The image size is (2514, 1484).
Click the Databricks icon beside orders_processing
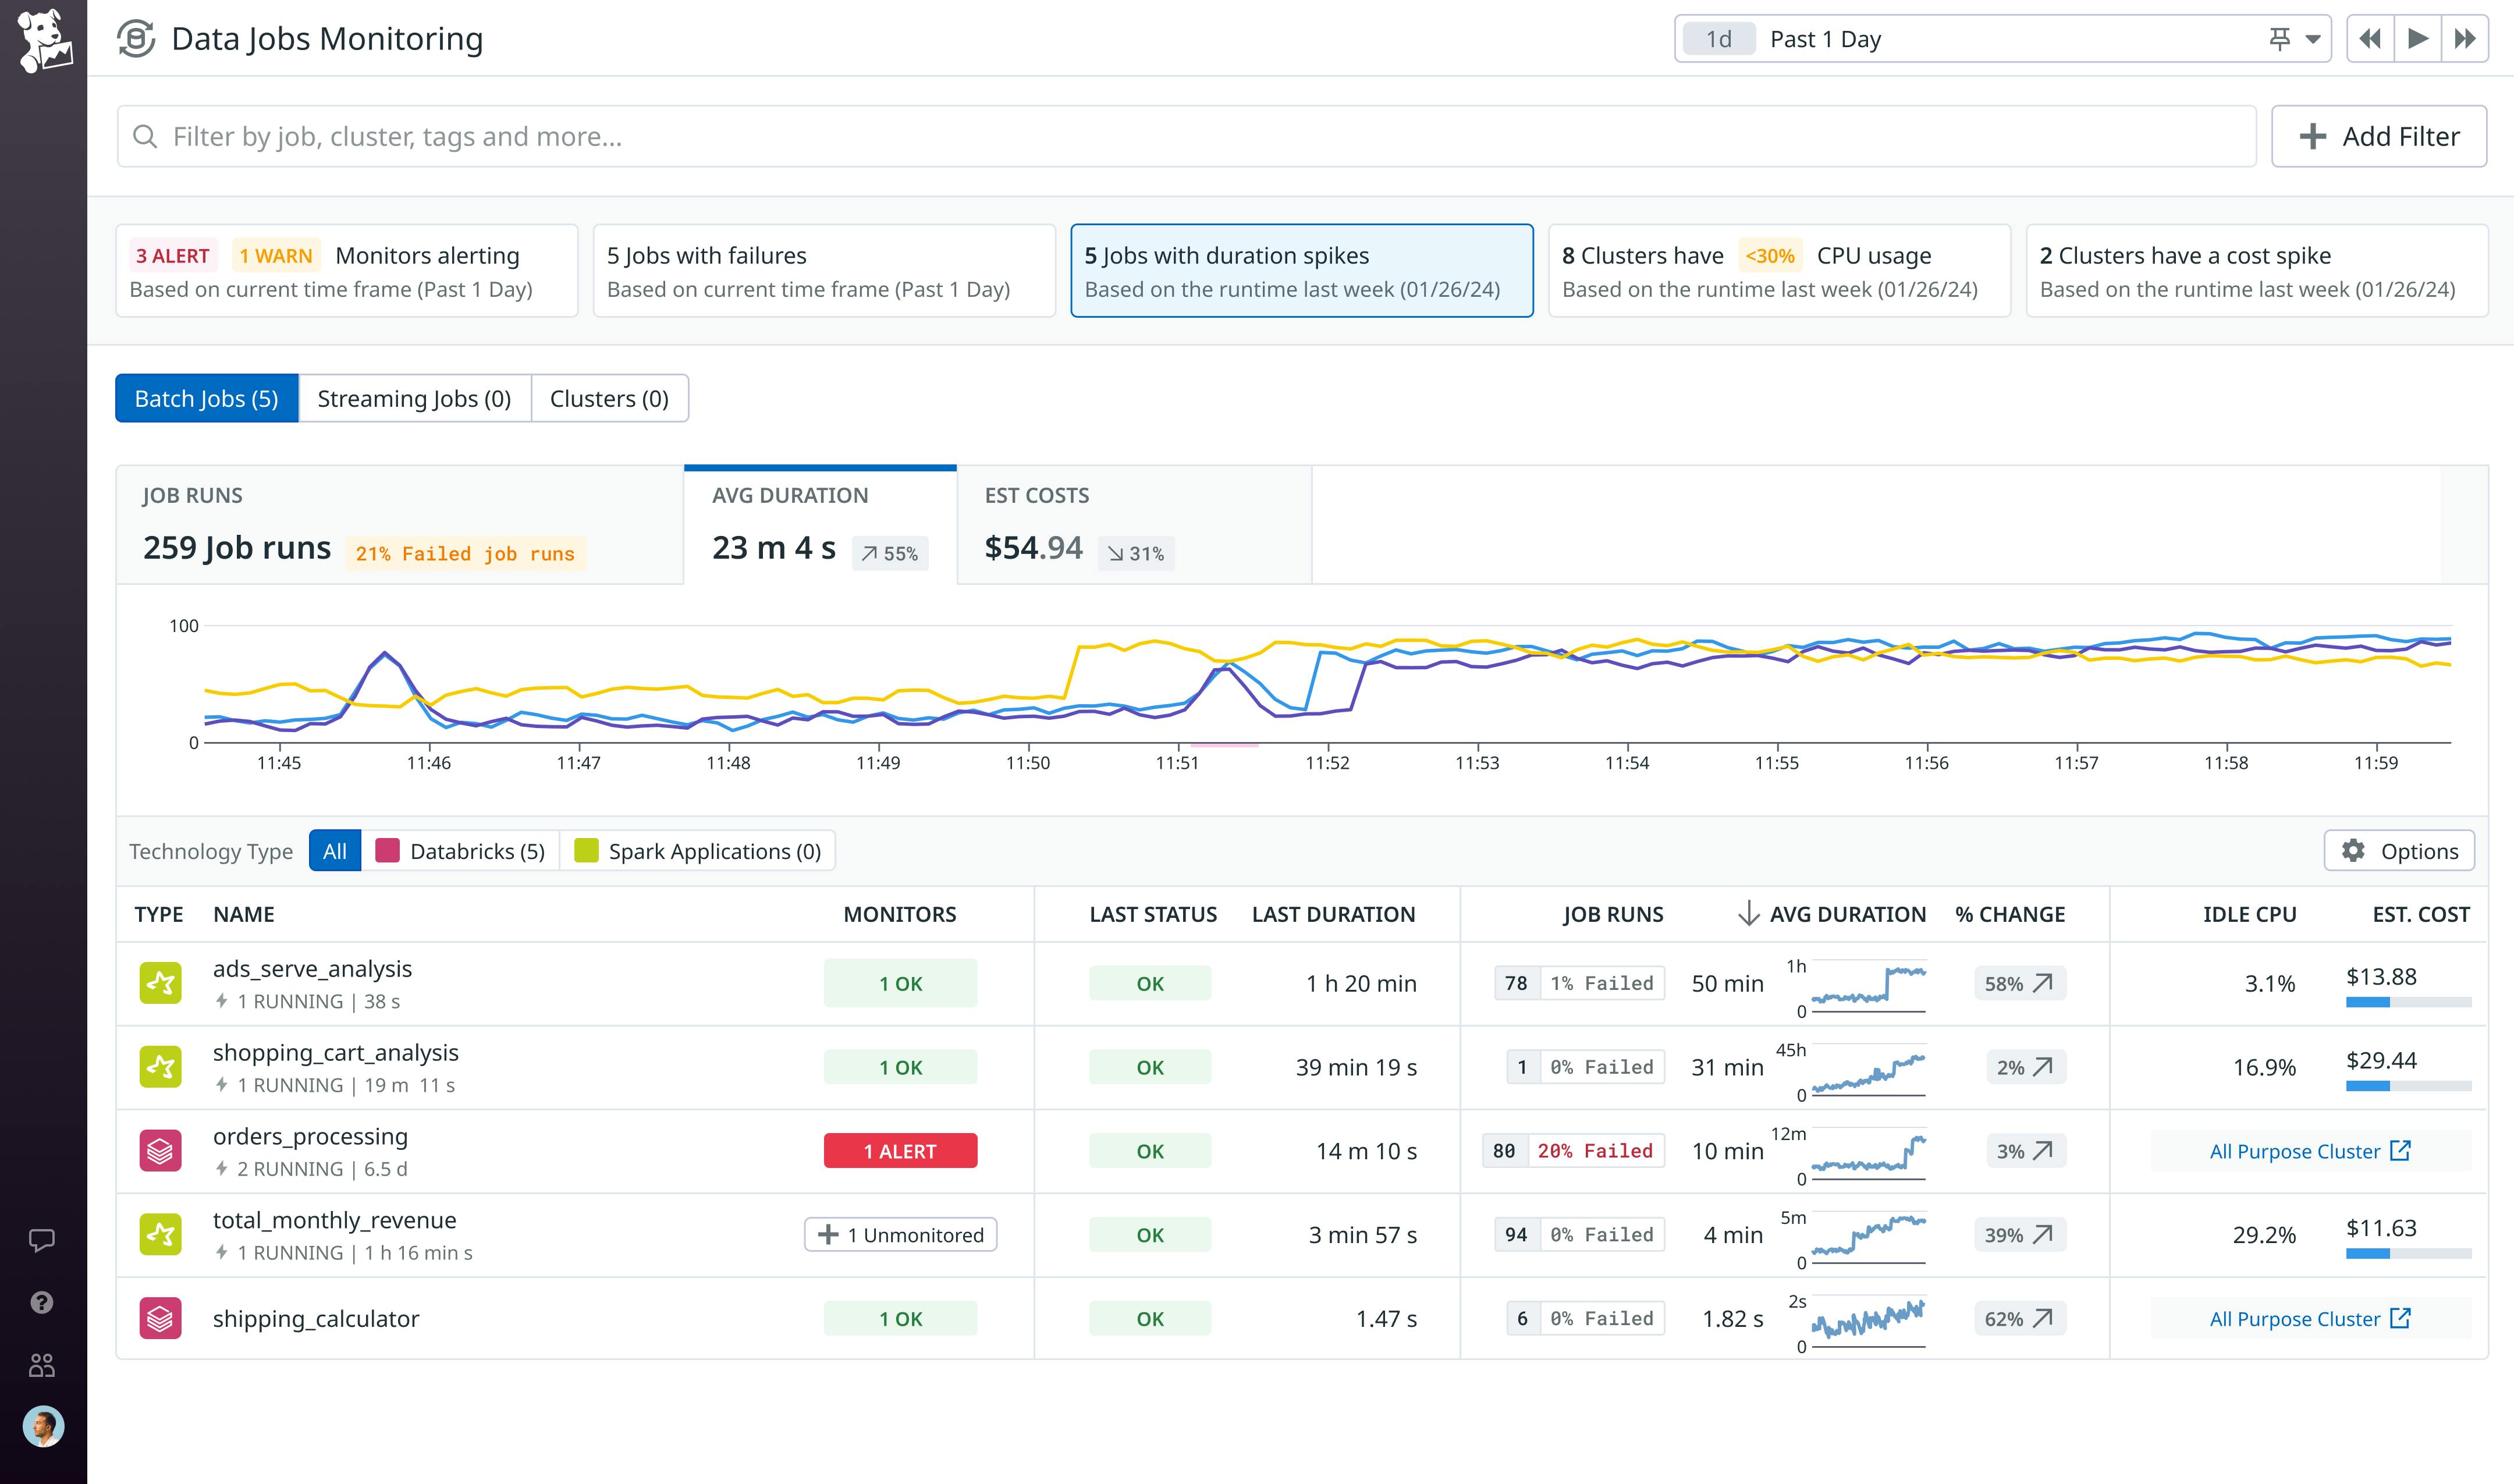click(160, 1151)
